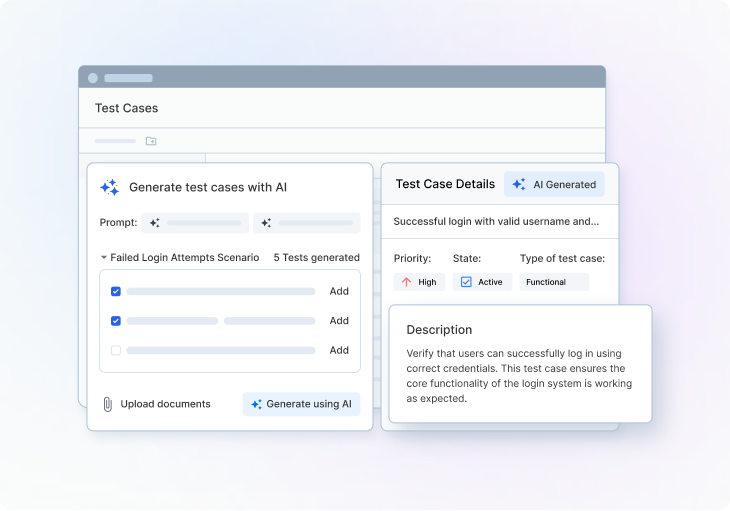The height and width of the screenshot is (511, 730).
Task: Click the first prompt suggestion sparkle chip
Action: click(193, 223)
